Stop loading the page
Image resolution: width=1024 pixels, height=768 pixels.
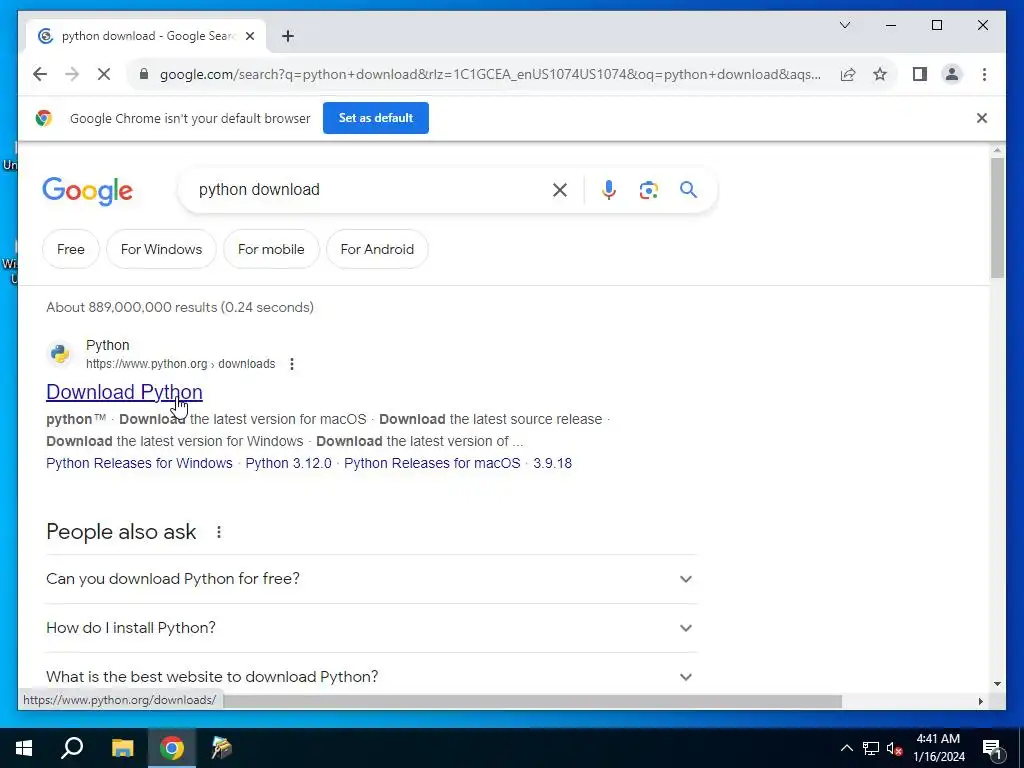click(x=104, y=74)
